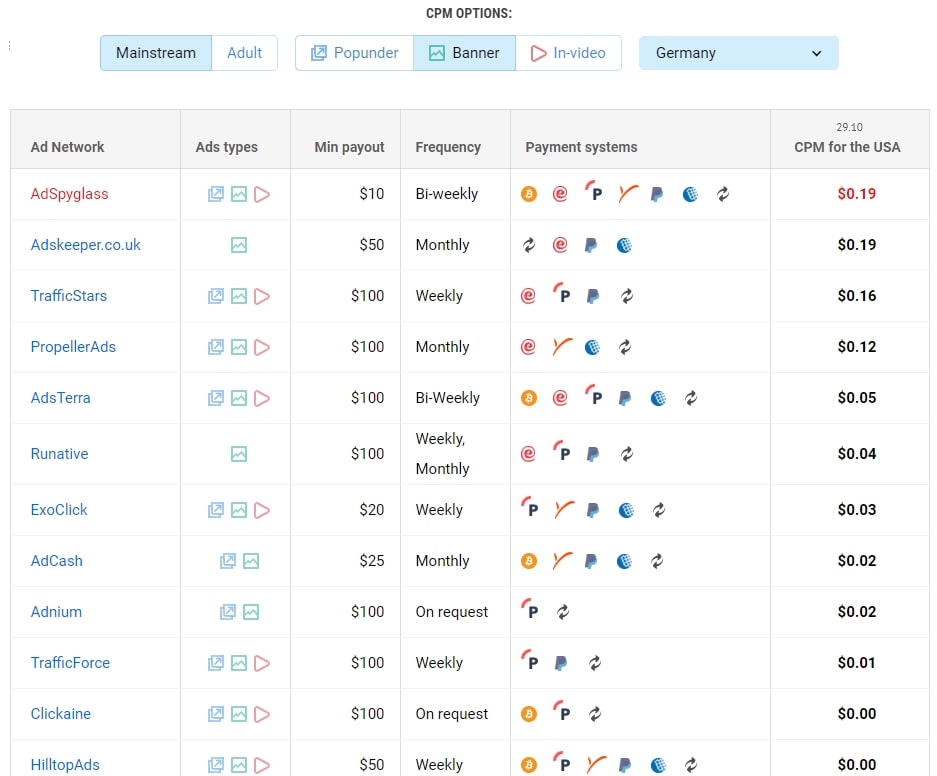The image size is (937, 776).
Task: Click Adskeeper PayPal payment icon
Action: (591, 246)
